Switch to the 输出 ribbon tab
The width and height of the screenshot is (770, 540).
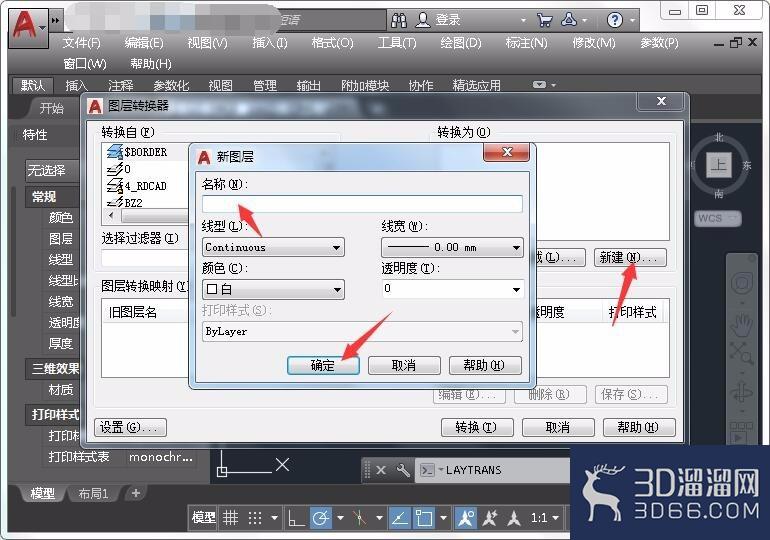tap(308, 85)
